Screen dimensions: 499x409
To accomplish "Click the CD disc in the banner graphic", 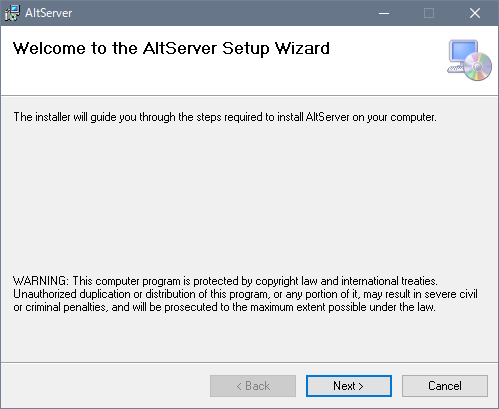I will click(478, 67).
